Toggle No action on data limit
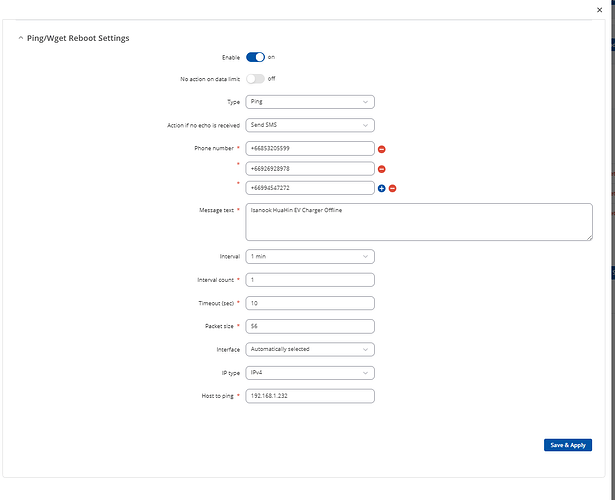Screen dimensions: 615x500 [x=255, y=79]
